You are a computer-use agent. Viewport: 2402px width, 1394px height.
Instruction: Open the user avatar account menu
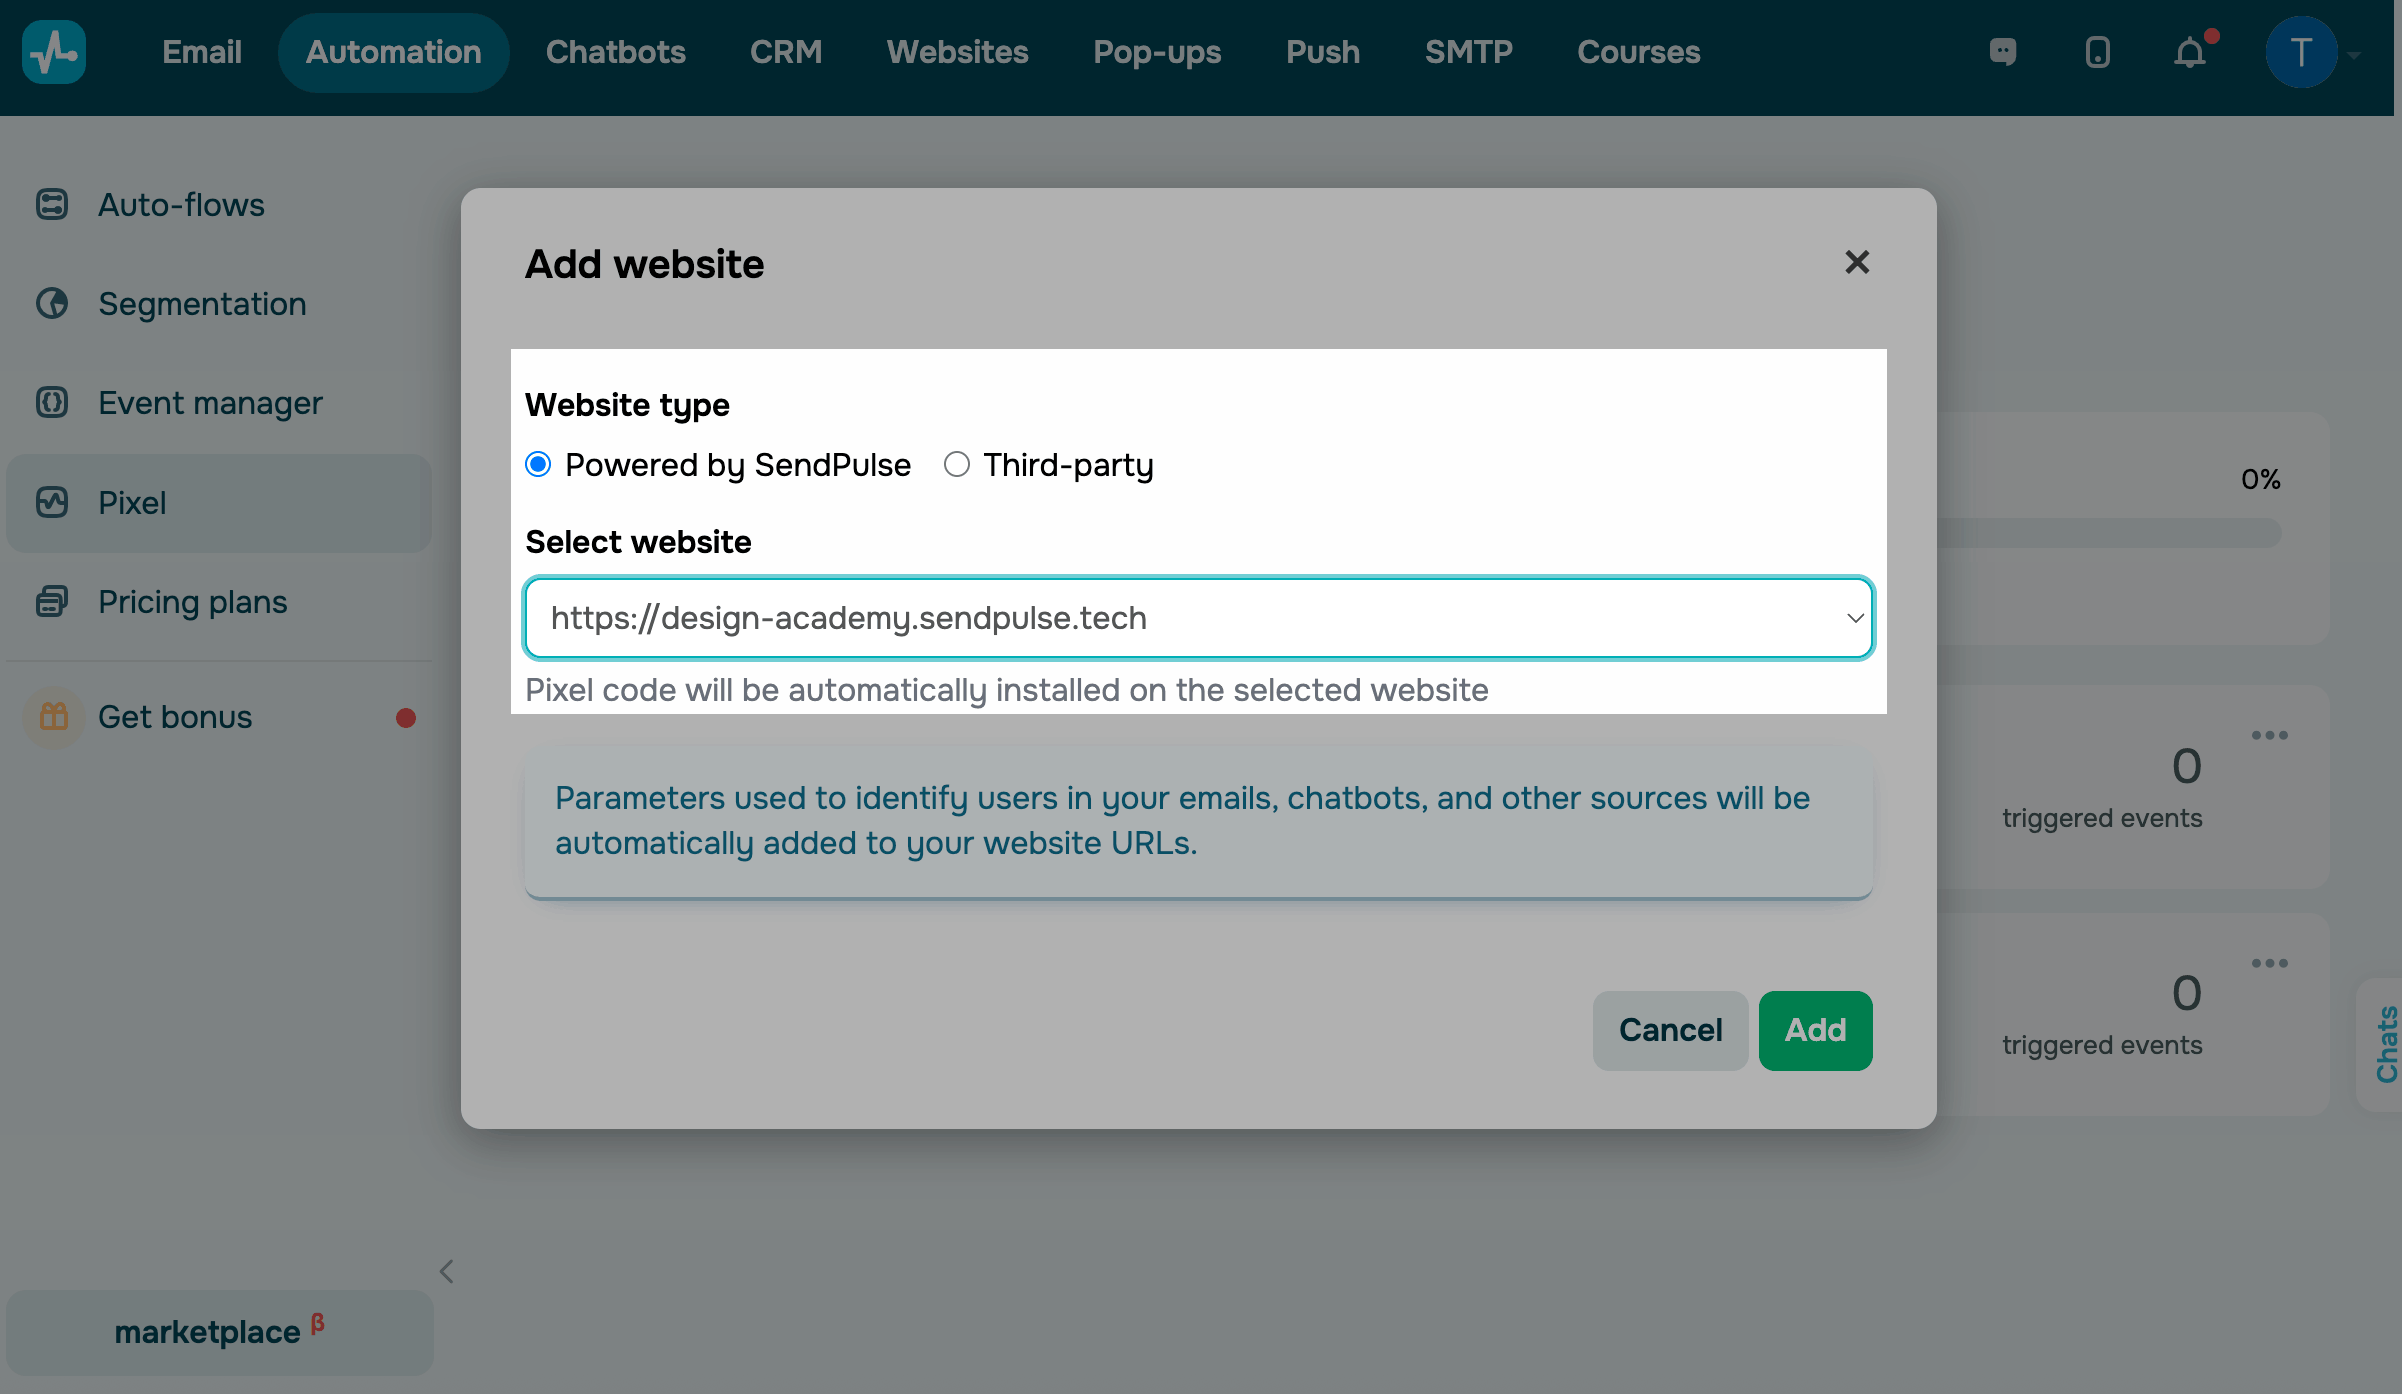pyautogui.click(x=2301, y=52)
